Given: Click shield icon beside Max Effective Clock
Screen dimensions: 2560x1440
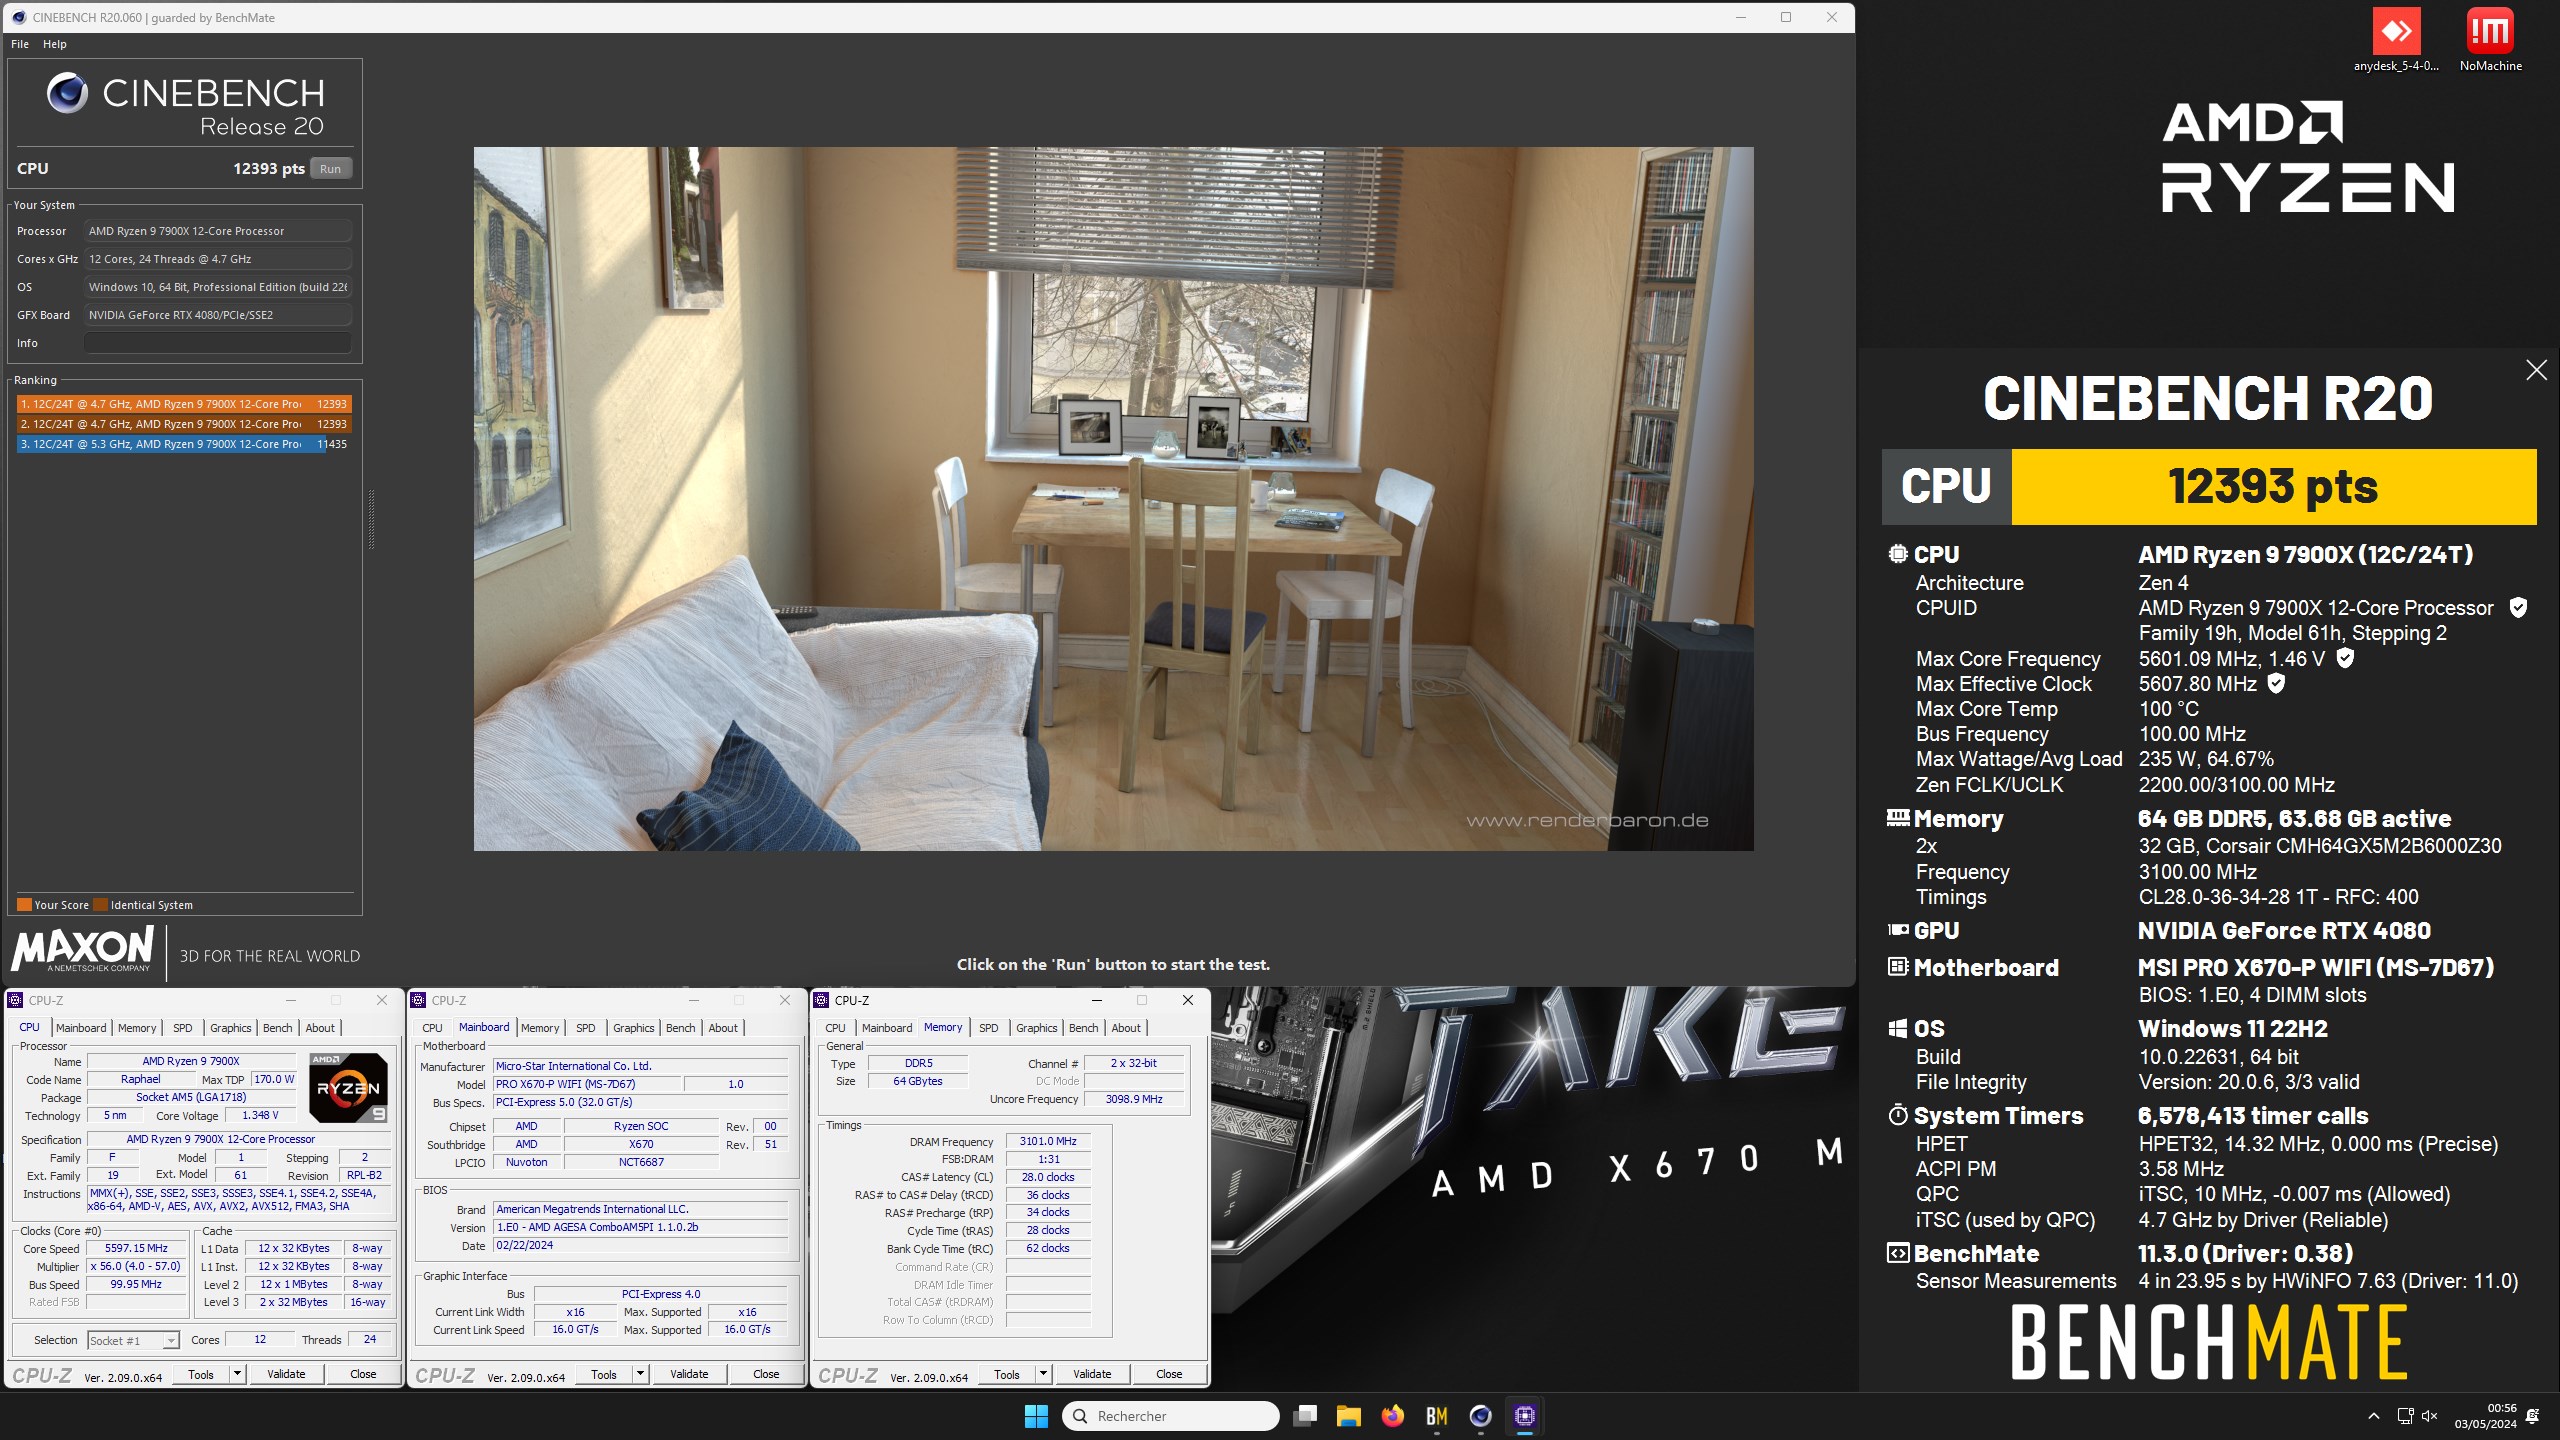Looking at the screenshot, I should pyautogui.click(x=2276, y=684).
